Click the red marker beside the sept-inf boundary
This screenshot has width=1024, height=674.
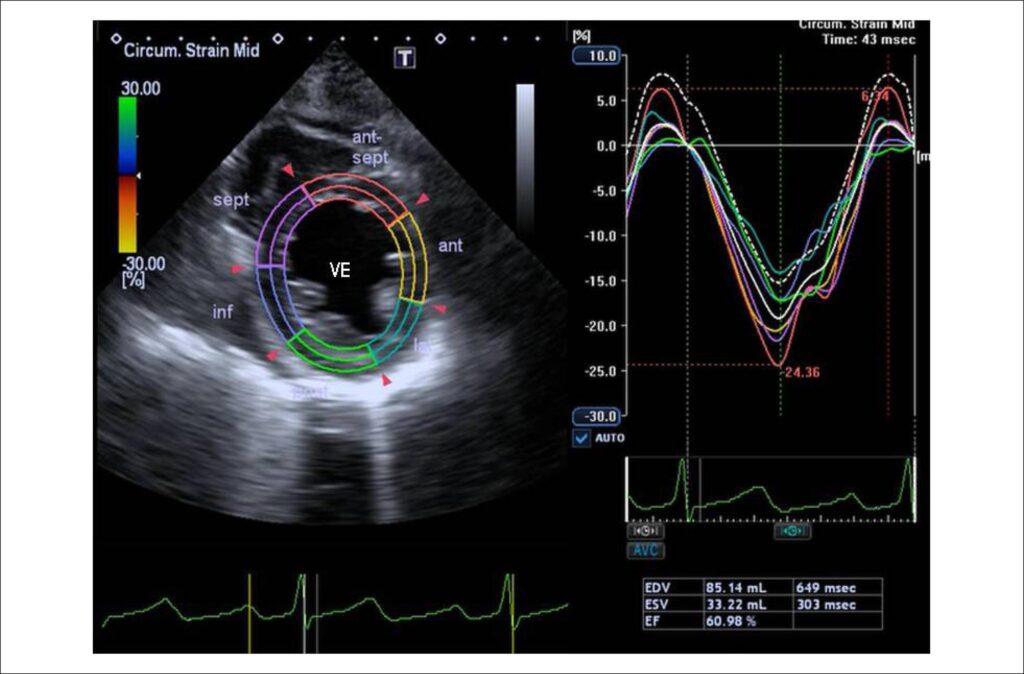point(237,268)
